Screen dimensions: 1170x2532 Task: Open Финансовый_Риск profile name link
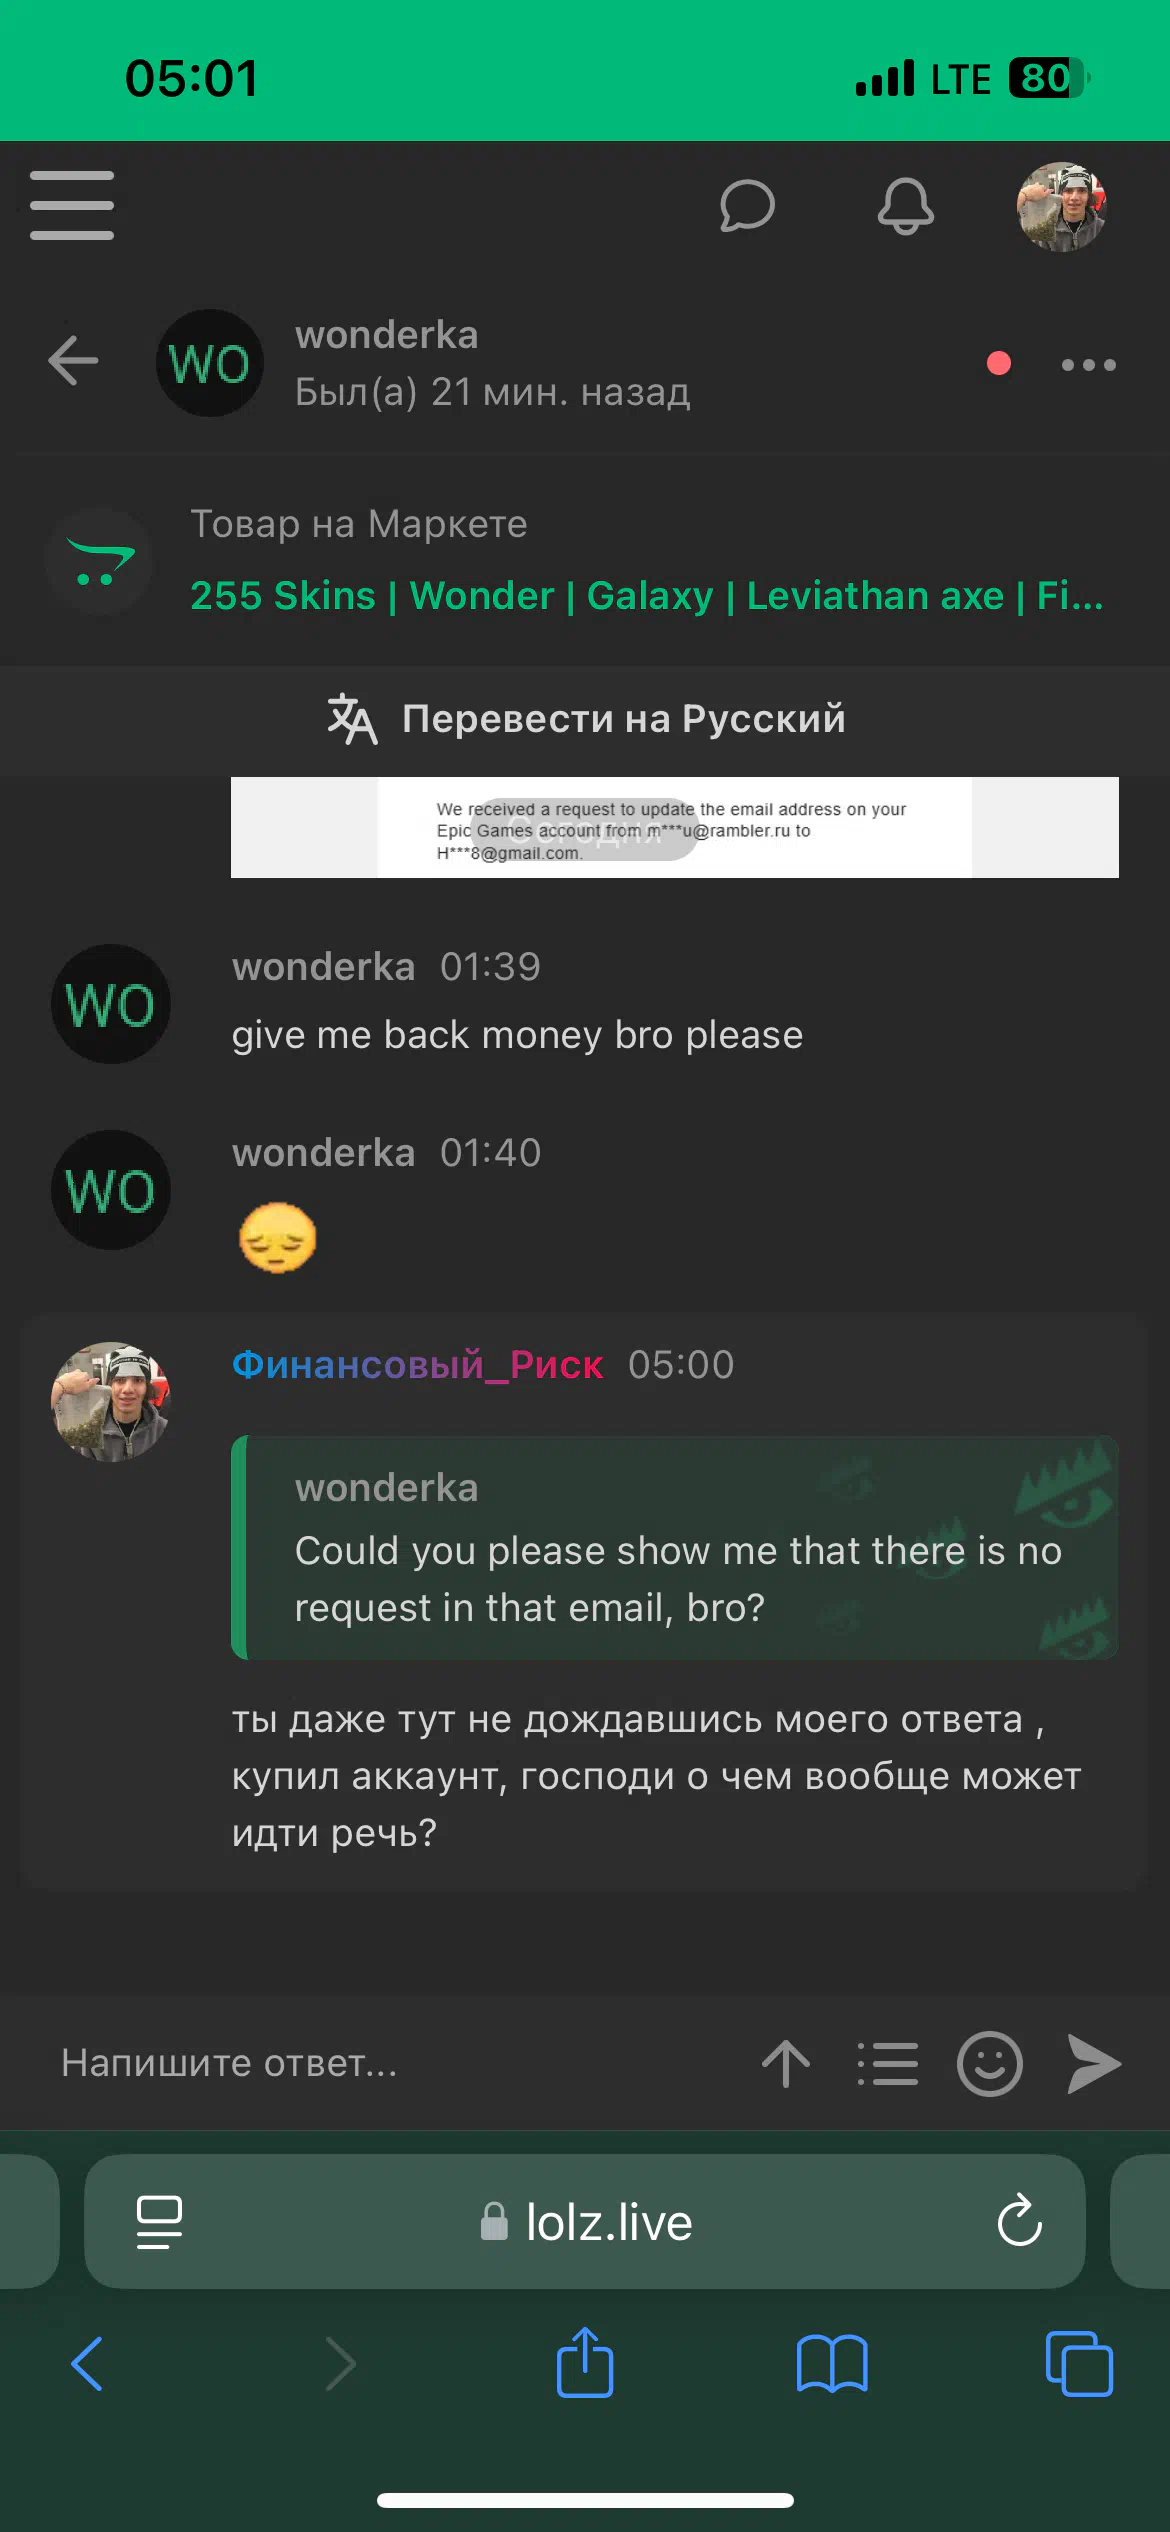(x=417, y=1365)
